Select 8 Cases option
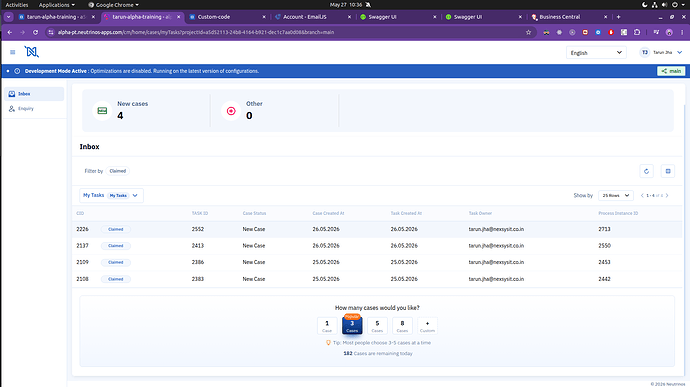The height and width of the screenshot is (387, 690). [x=402, y=326]
